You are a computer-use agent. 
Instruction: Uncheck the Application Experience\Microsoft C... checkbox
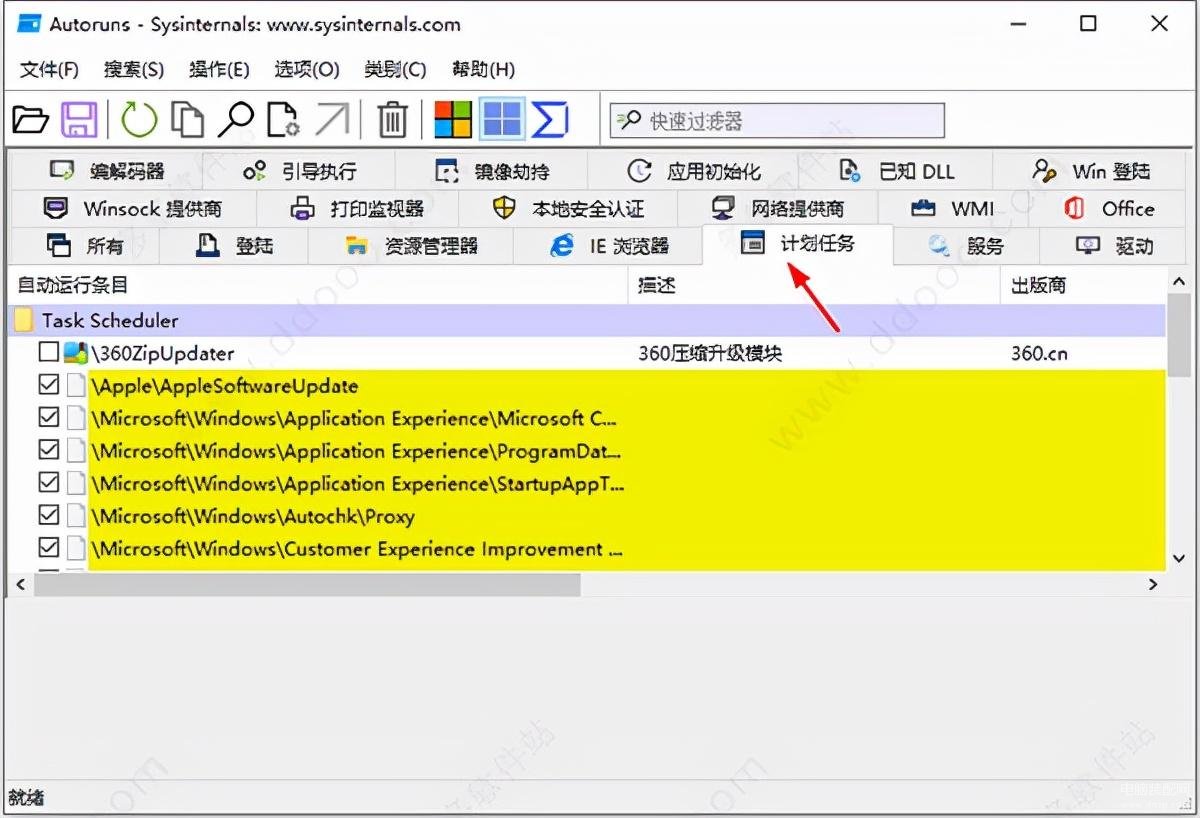coord(48,417)
